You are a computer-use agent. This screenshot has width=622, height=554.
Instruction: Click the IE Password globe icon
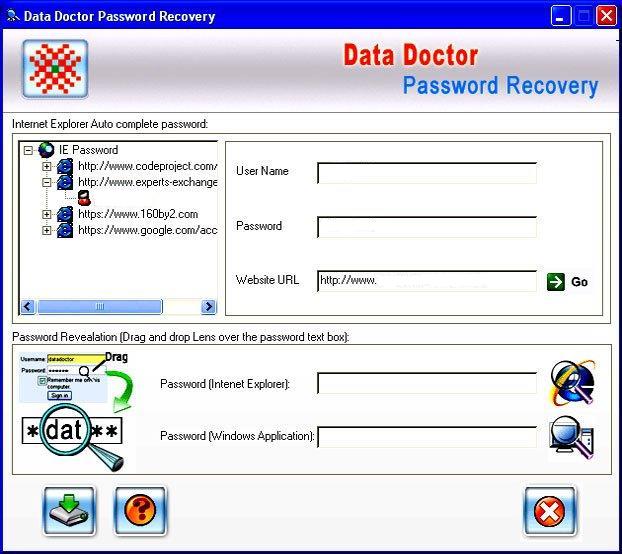(46, 150)
